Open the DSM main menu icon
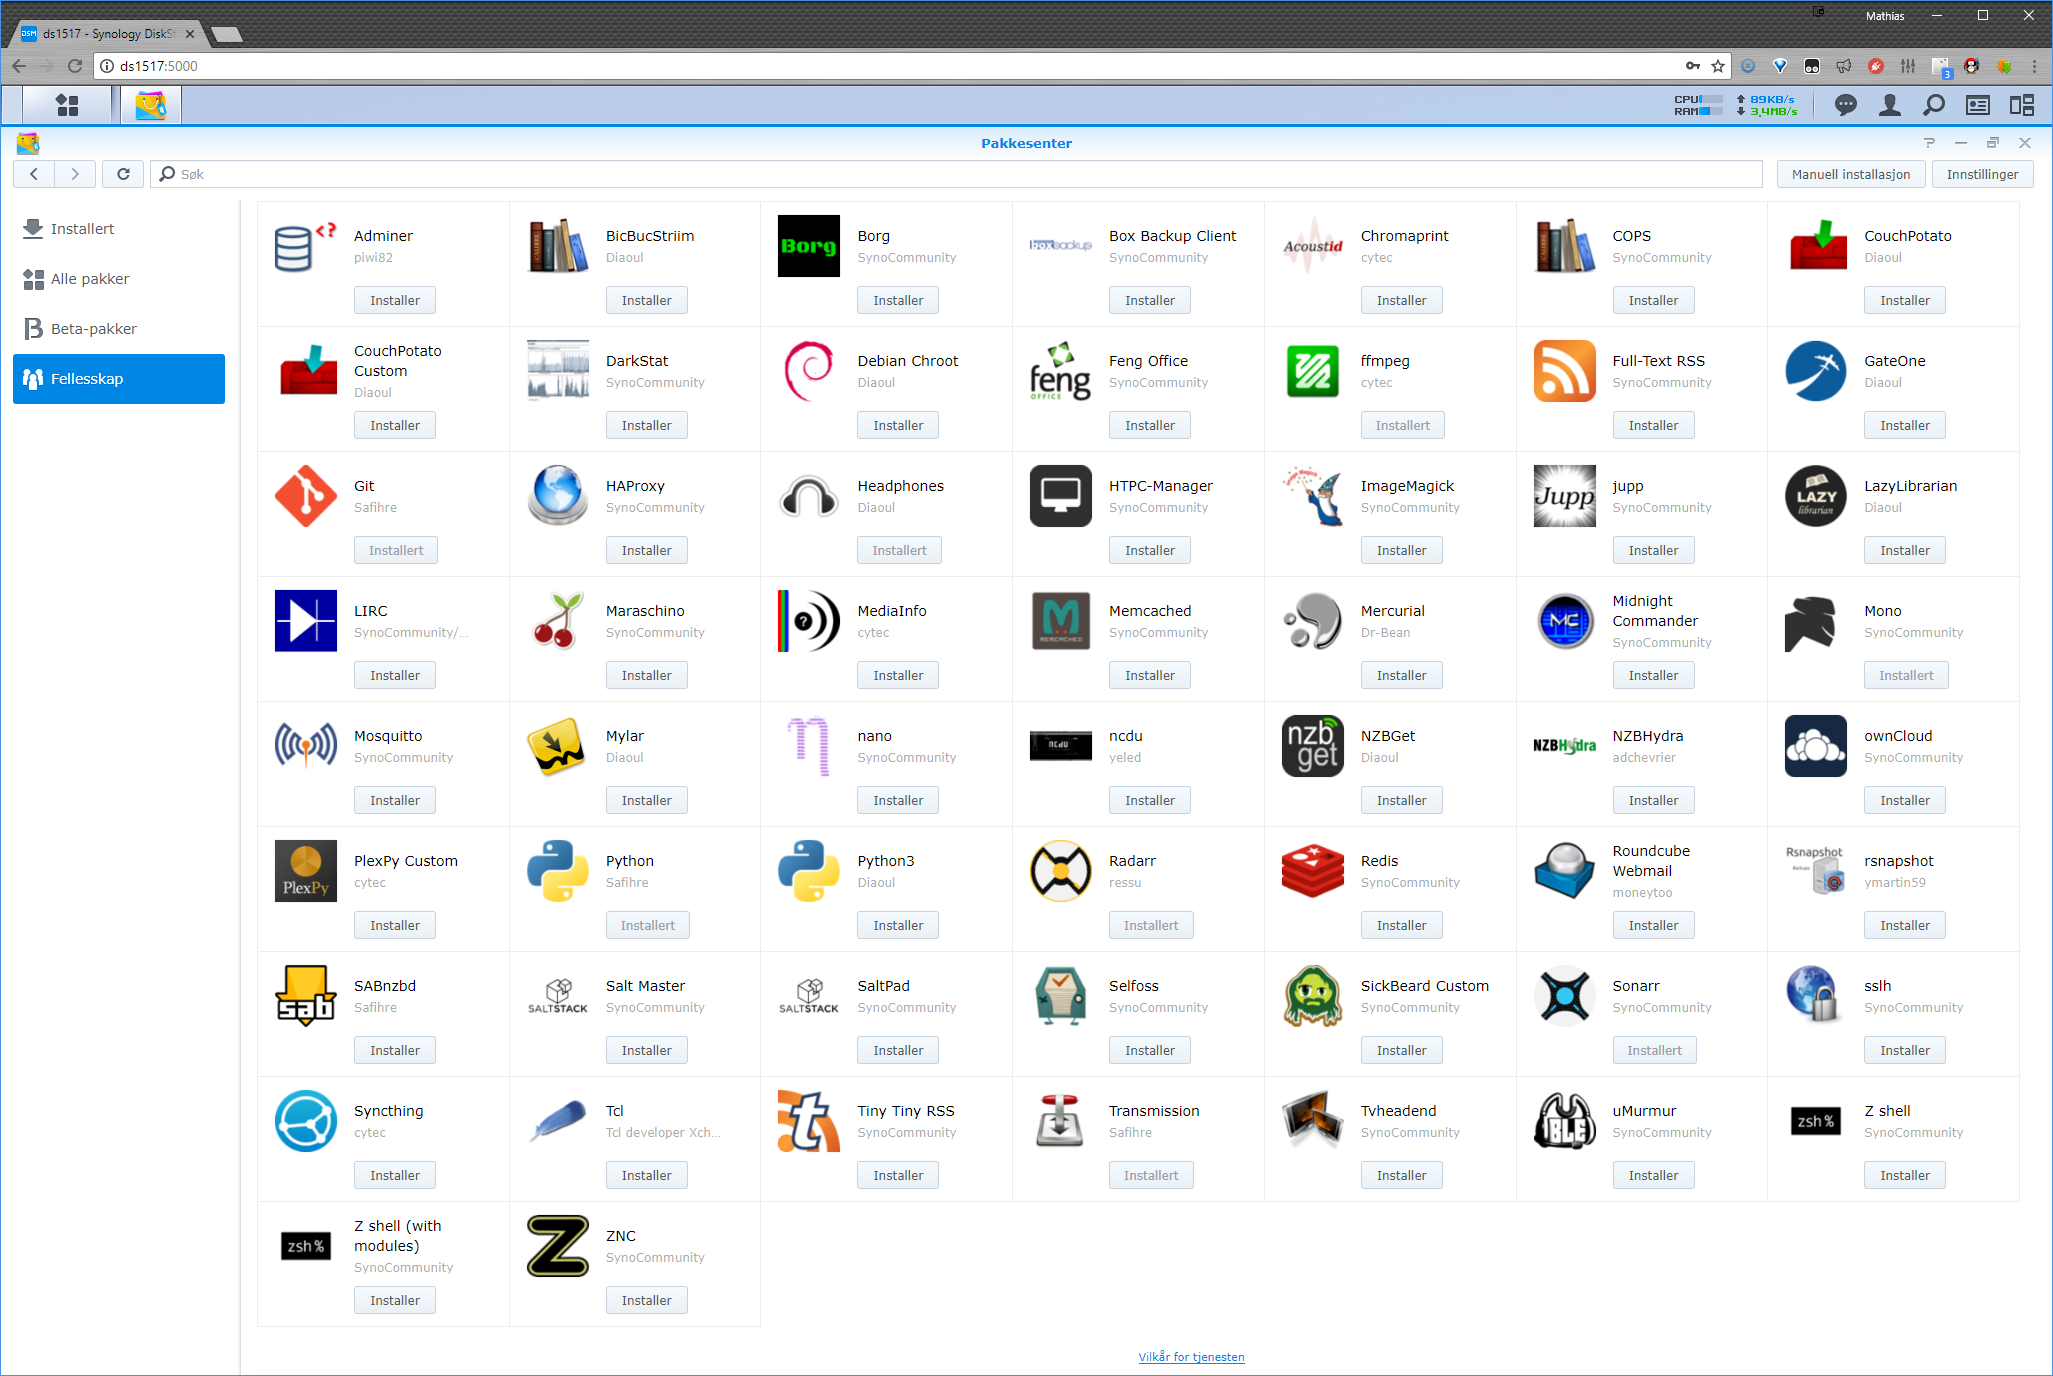The width and height of the screenshot is (2053, 1376). click(66, 104)
